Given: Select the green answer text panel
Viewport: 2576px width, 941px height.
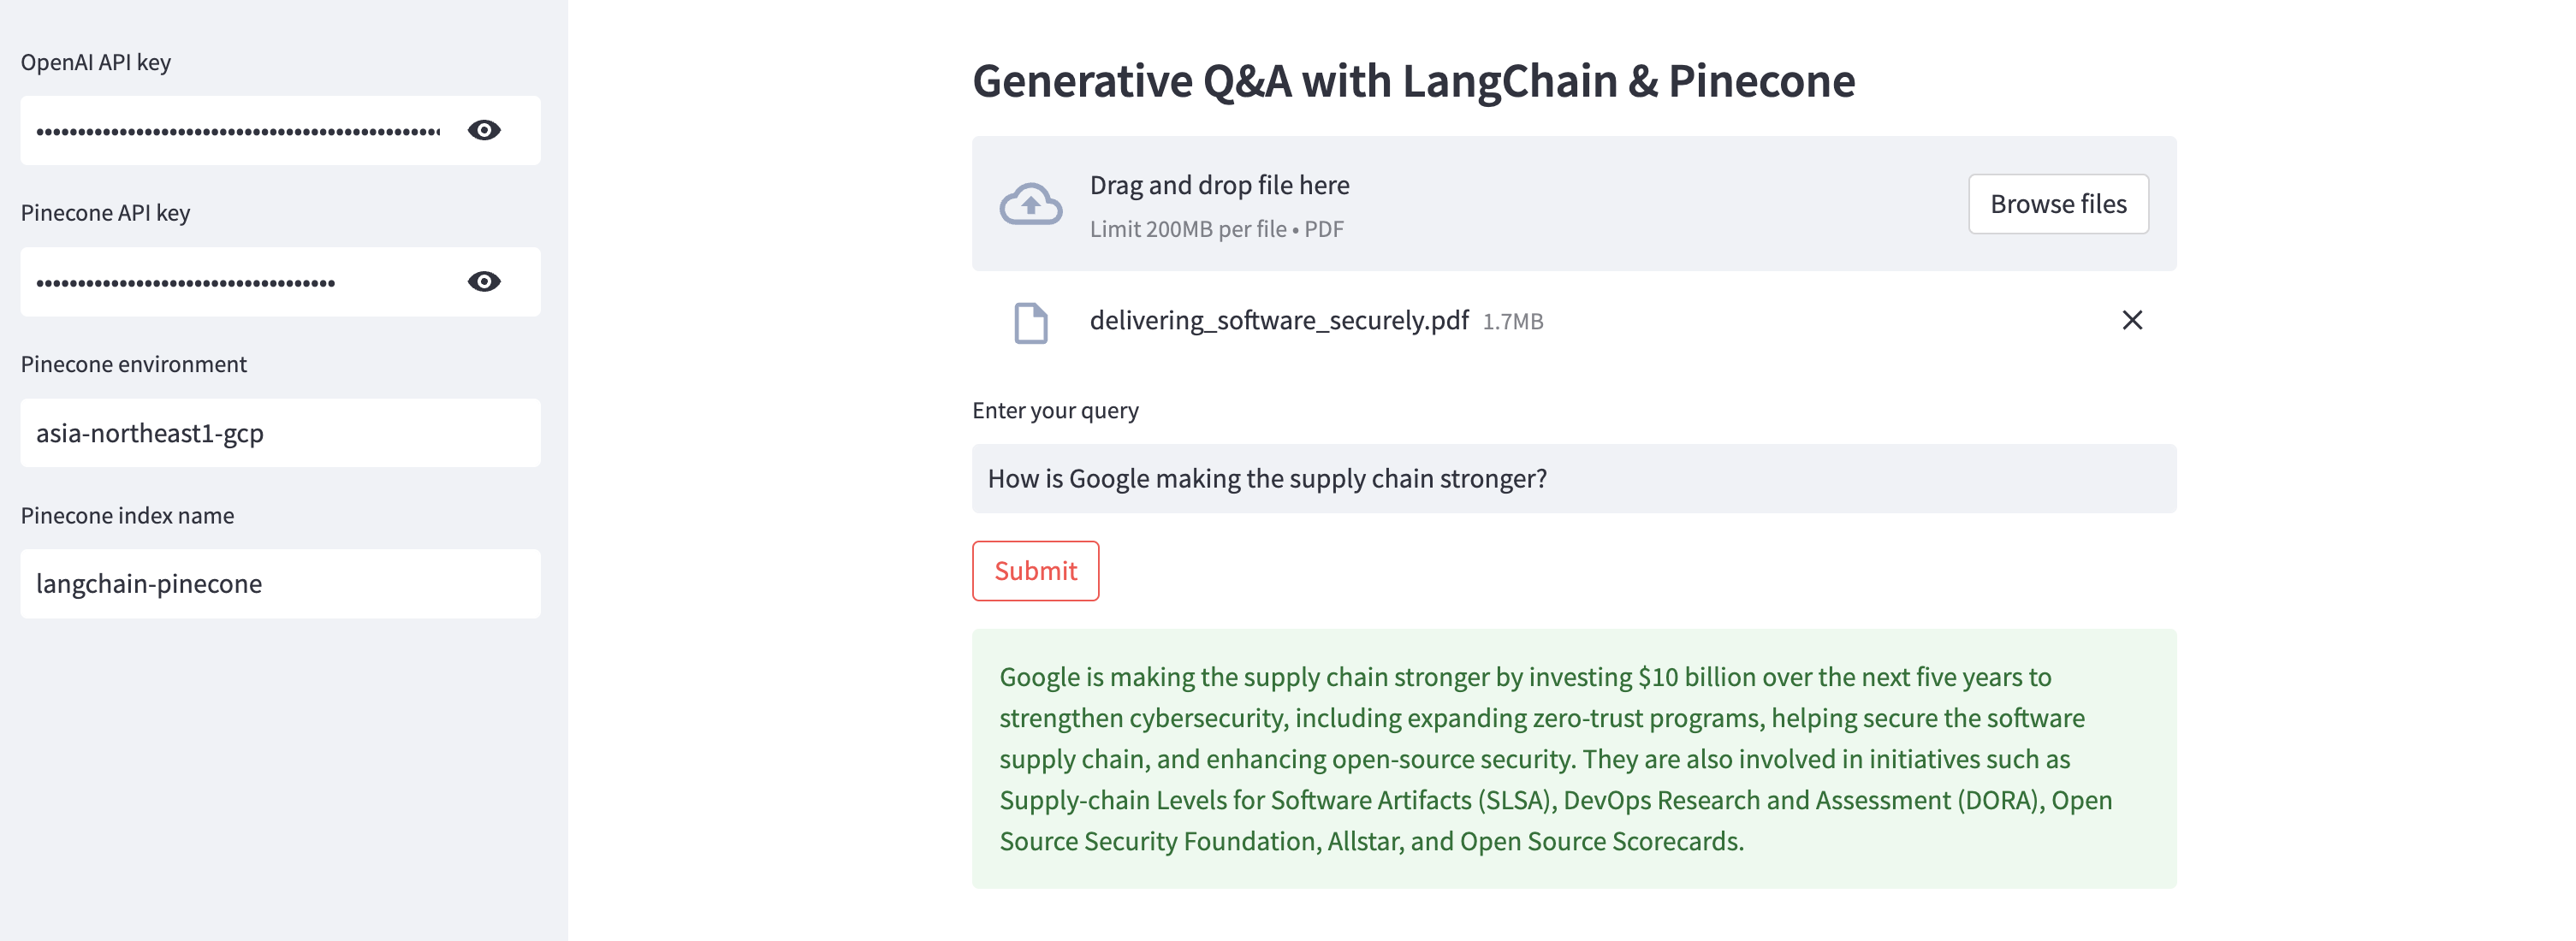Looking at the screenshot, I should tap(1570, 758).
